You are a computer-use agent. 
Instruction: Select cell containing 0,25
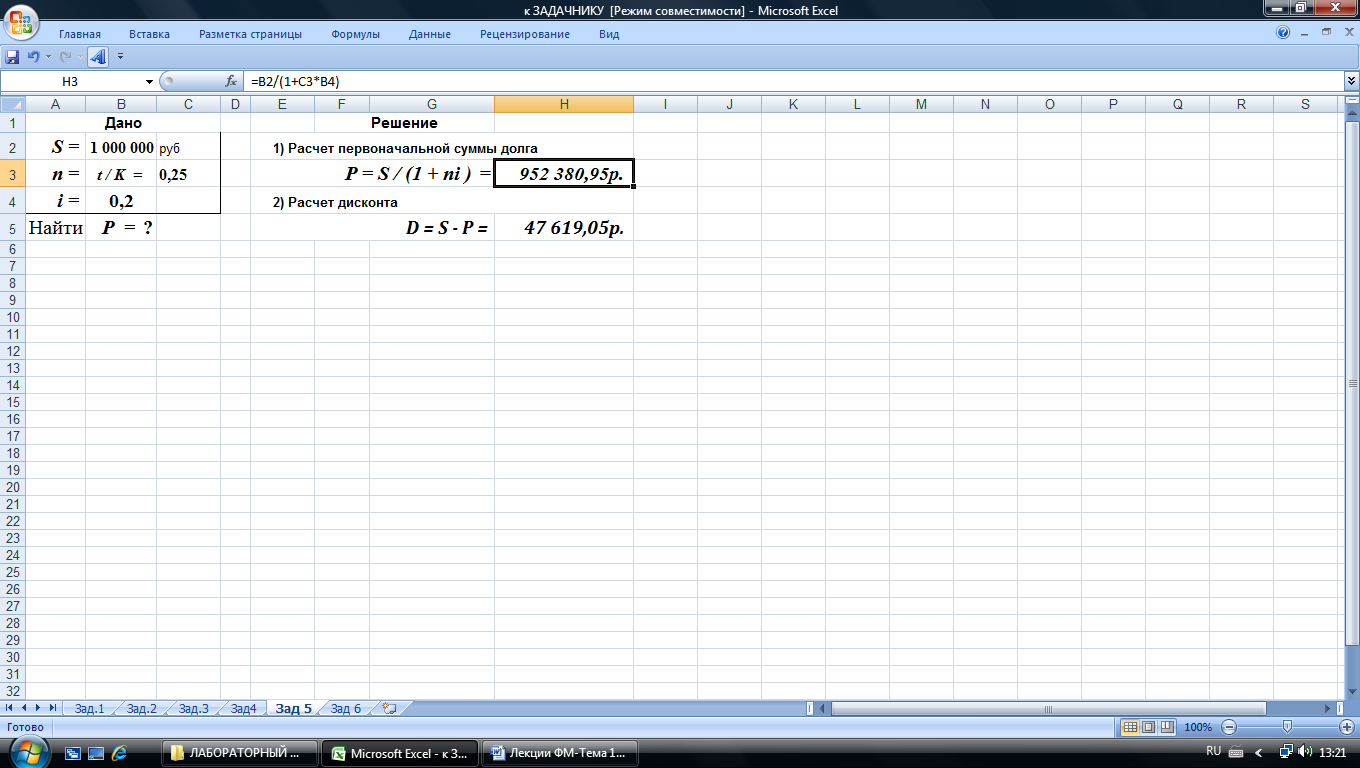[x=188, y=174]
